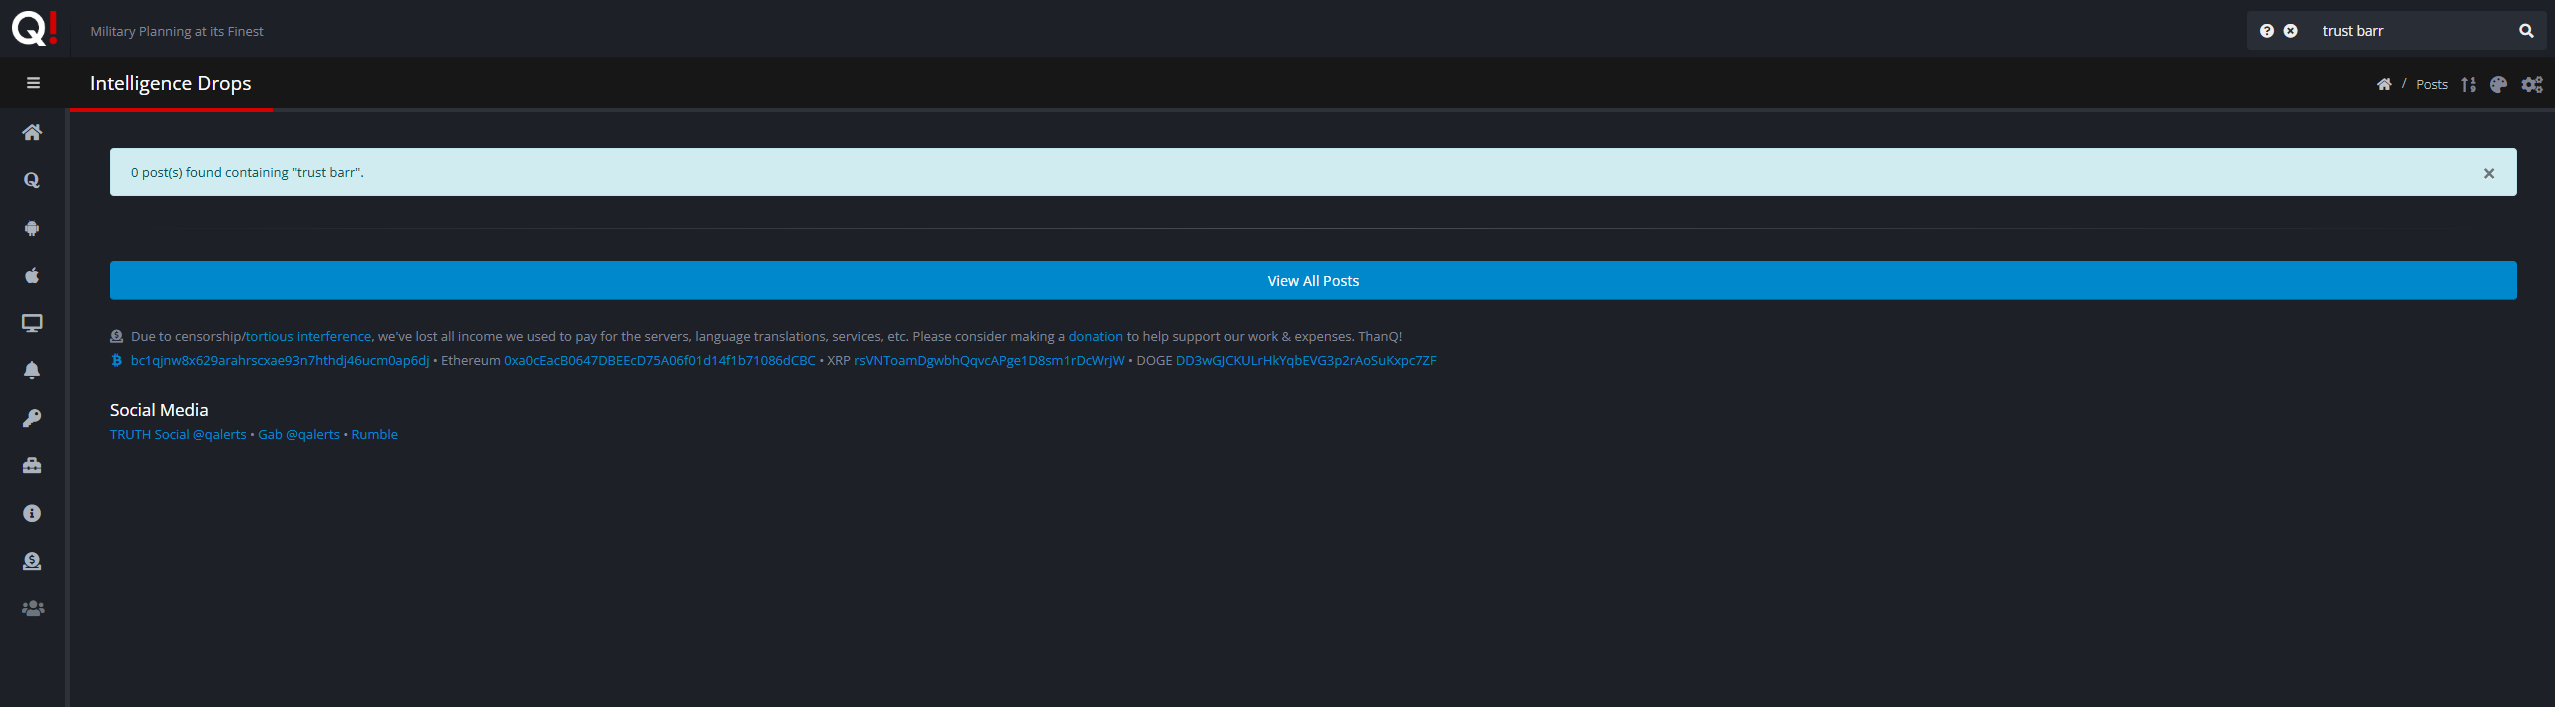This screenshot has width=2555, height=707.
Task: Dismiss the 0 posts found alert
Action: point(2489,173)
